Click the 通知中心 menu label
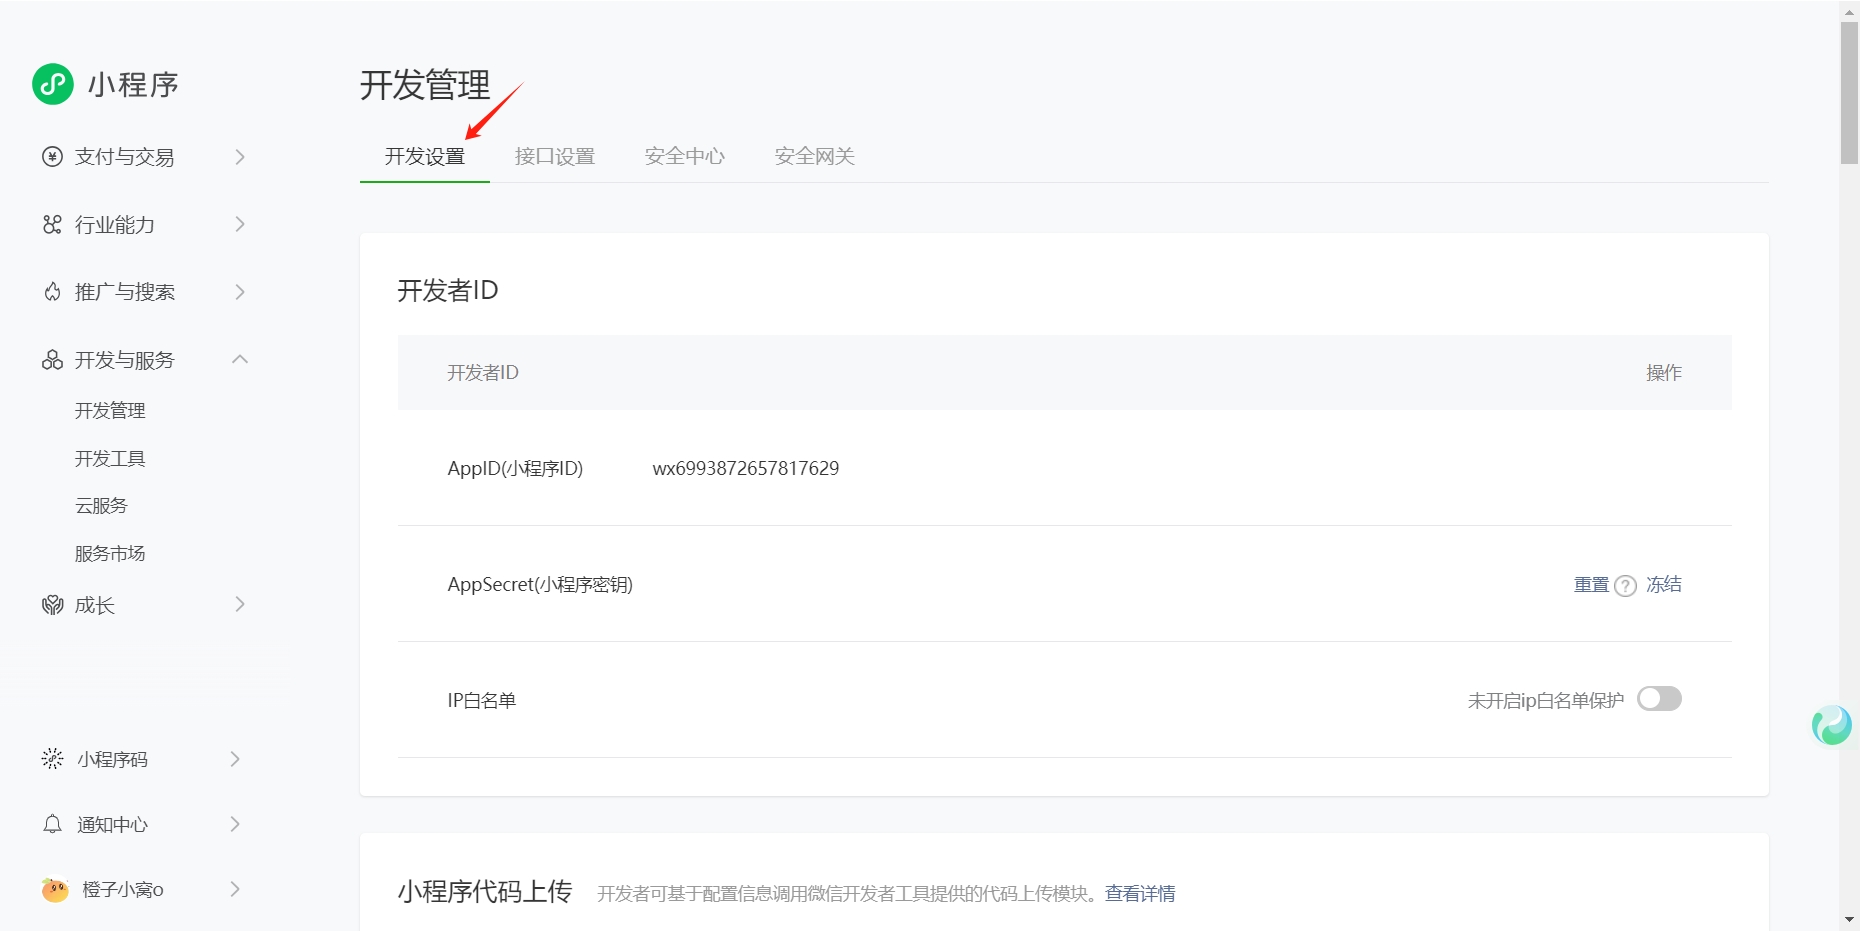Image resolution: width=1860 pixels, height=931 pixels. pyautogui.click(x=112, y=825)
